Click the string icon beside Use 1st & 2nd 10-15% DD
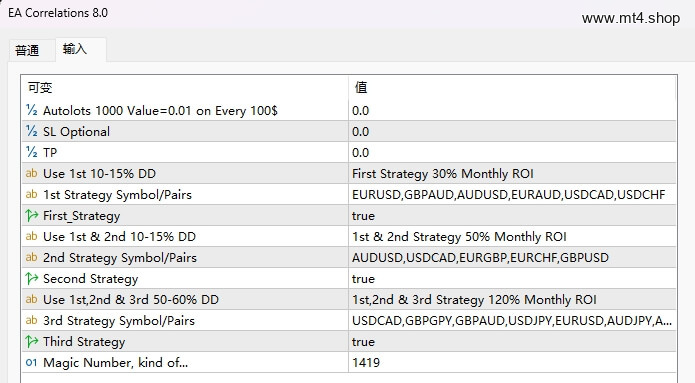The height and width of the screenshot is (383, 695). (31, 236)
